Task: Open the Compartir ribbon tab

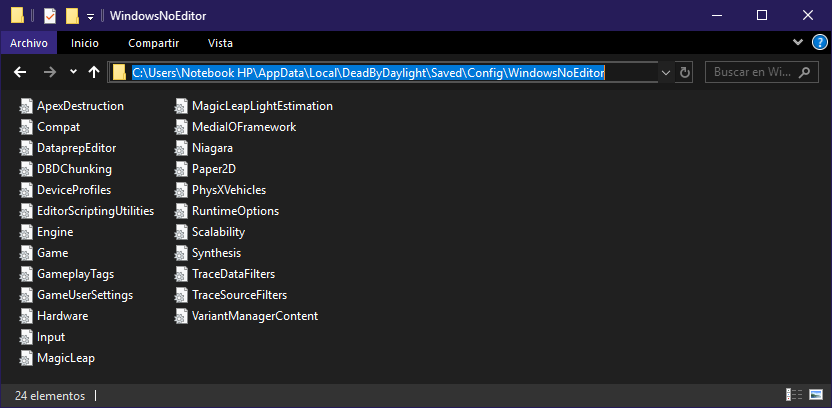Action: tap(153, 43)
